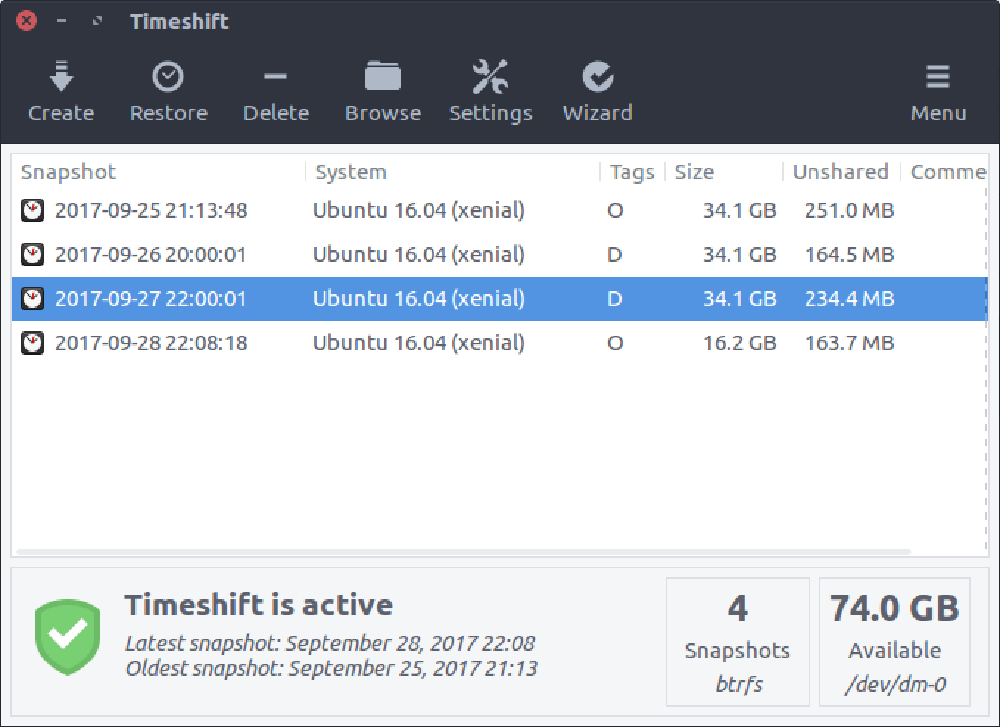Sort snapshots by the Size column header
This screenshot has width=1000, height=727.
(693, 172)
